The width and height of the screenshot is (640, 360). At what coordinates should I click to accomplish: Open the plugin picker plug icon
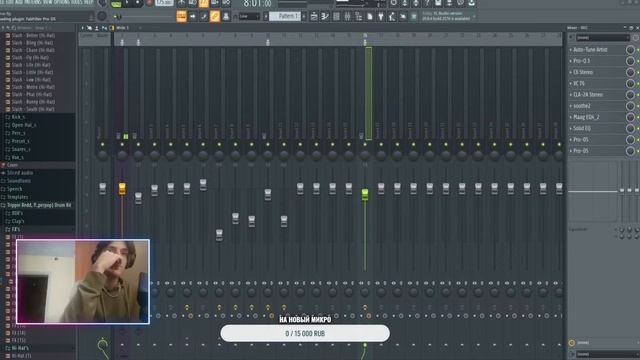coord(381,16)
